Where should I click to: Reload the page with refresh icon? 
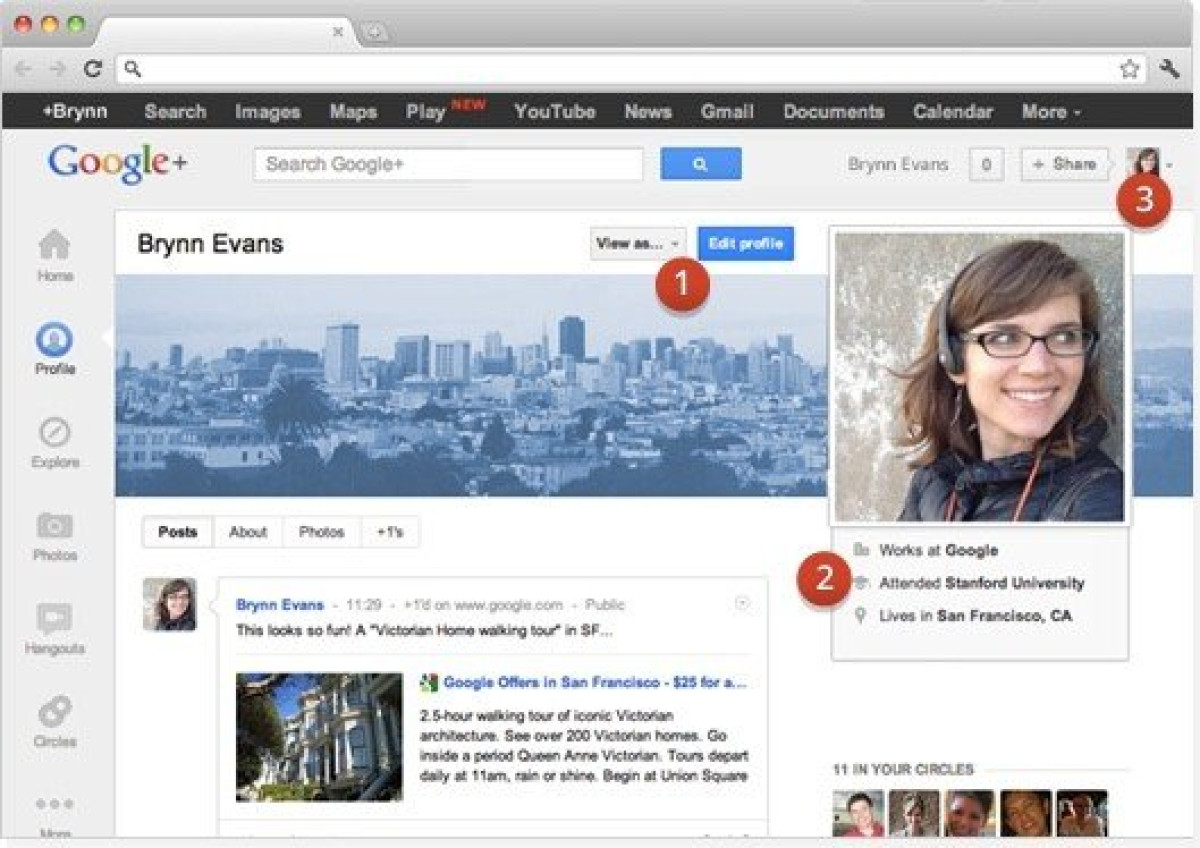click(x=93, y=69)
